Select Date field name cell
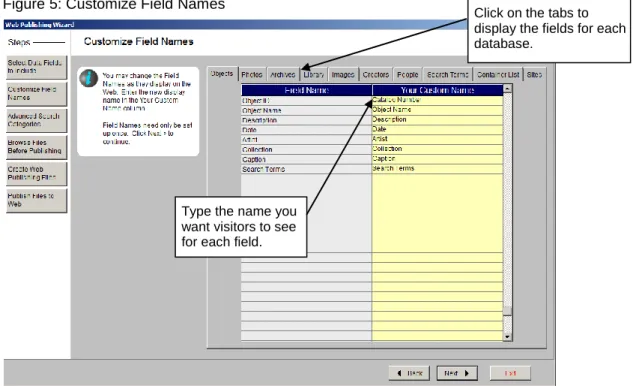 pos(306,130)
